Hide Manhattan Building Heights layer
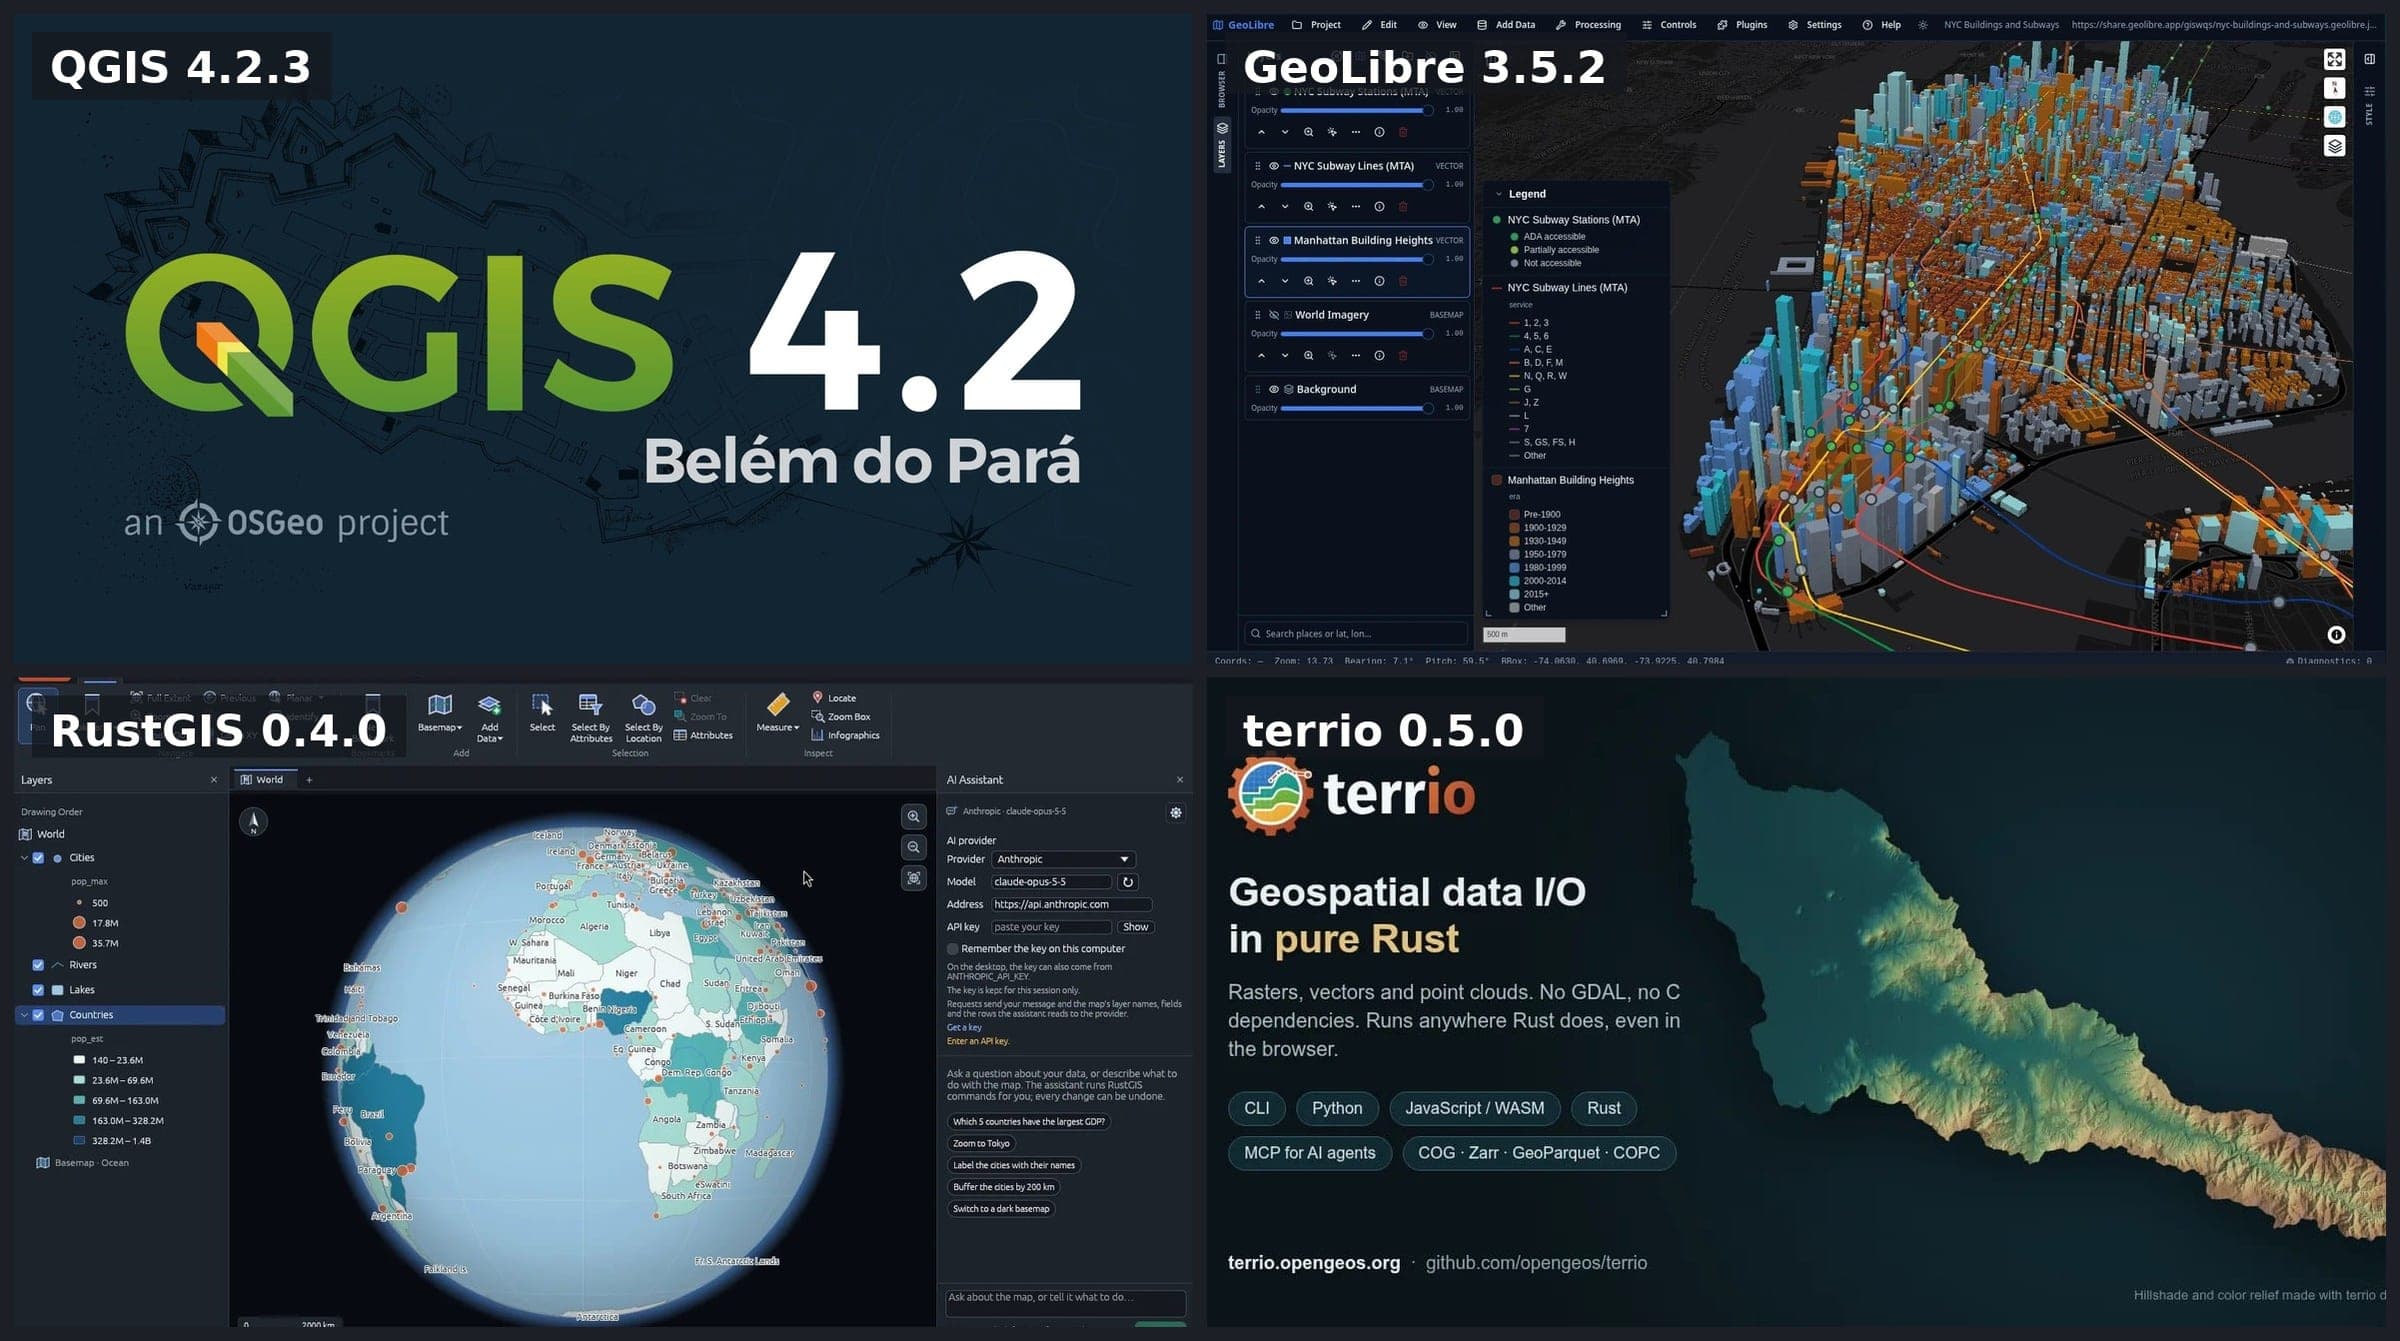Screen dimensions: 2400x1341 tap(1273, 240)
